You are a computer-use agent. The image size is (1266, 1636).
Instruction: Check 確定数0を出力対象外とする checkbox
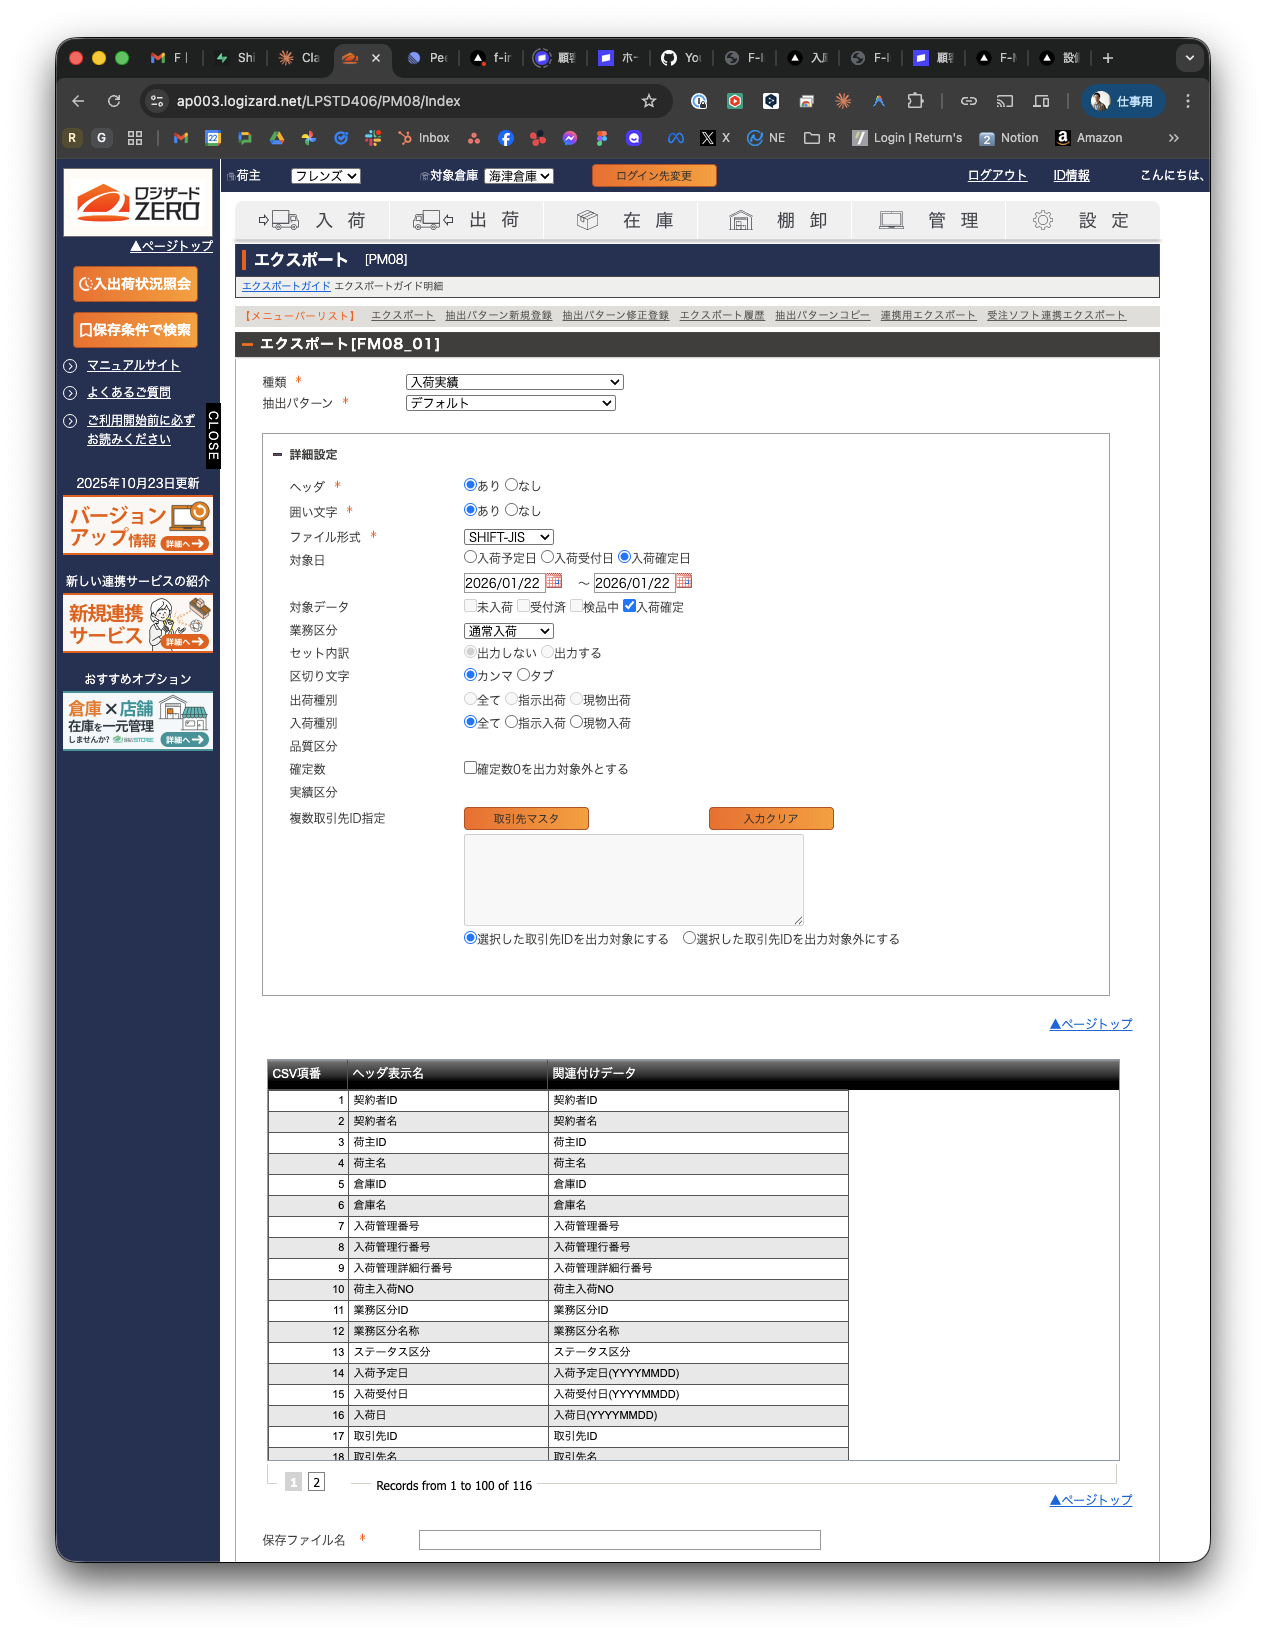coord(470,768)
